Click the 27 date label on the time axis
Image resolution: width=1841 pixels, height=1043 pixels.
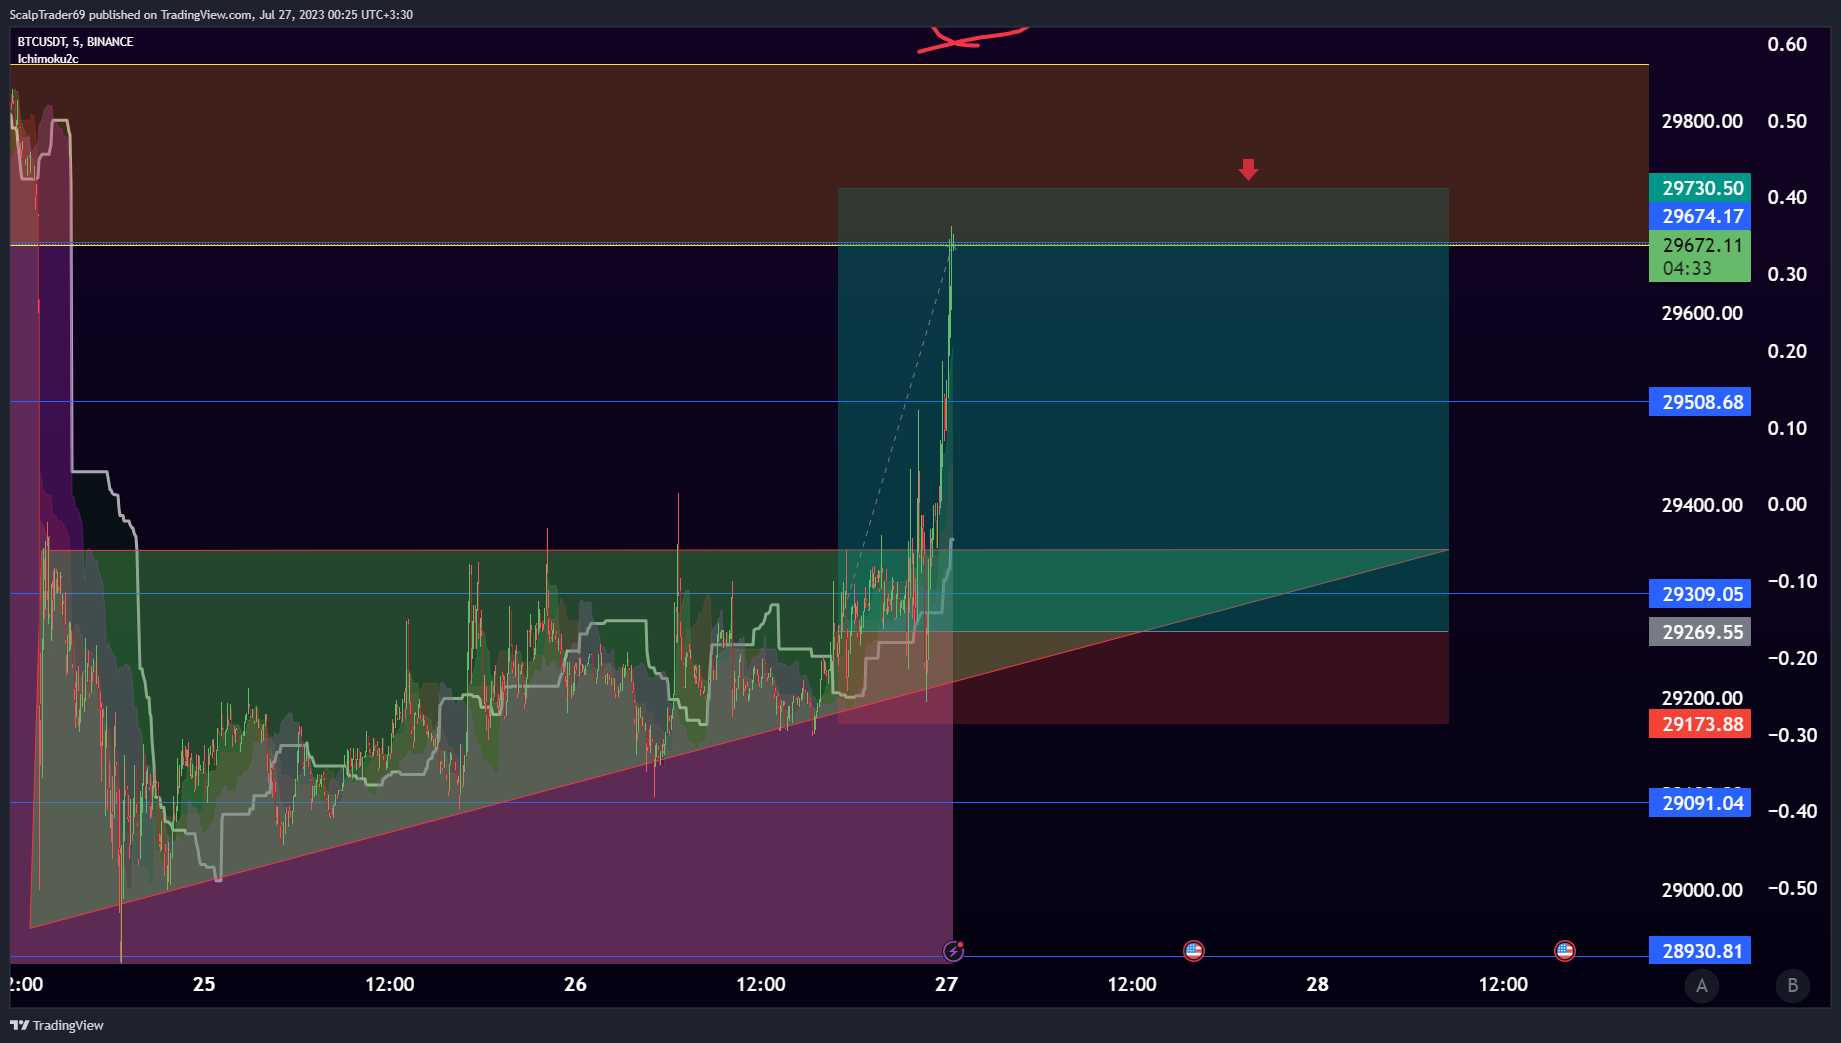click(946, 984)
